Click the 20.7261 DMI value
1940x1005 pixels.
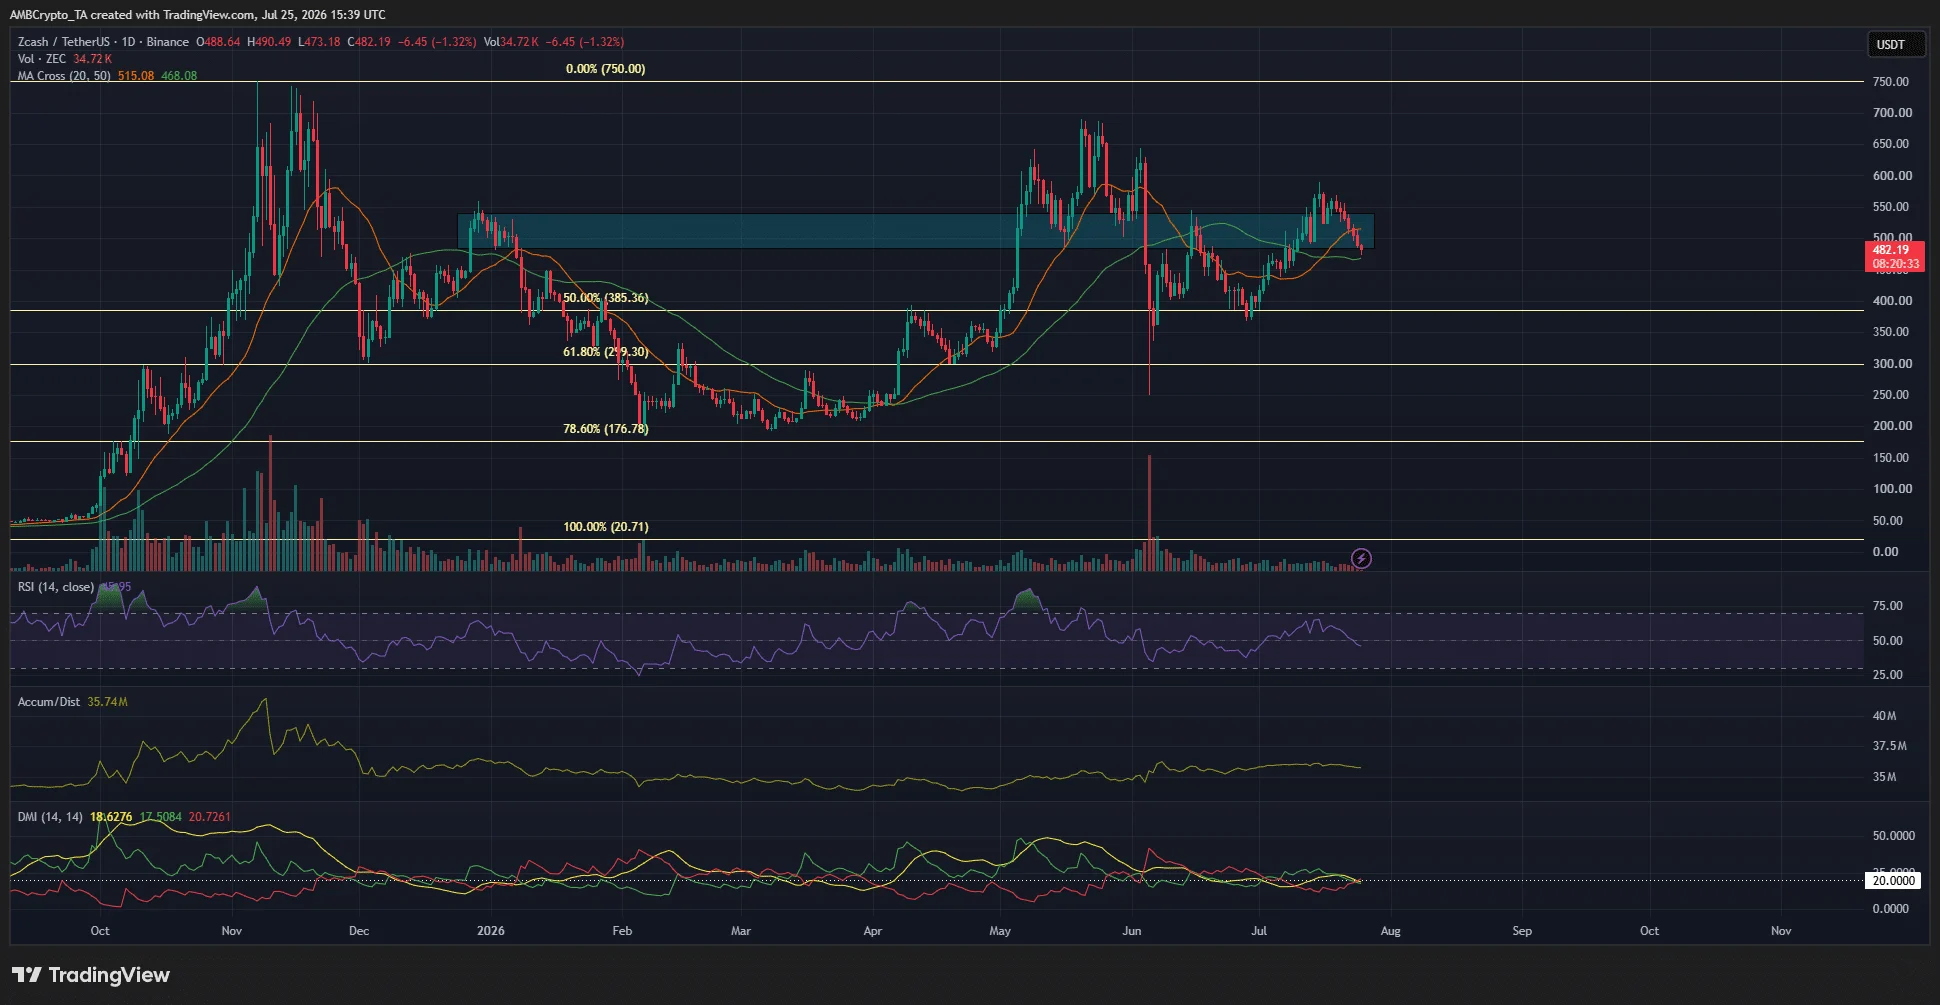tap(210, 817)
